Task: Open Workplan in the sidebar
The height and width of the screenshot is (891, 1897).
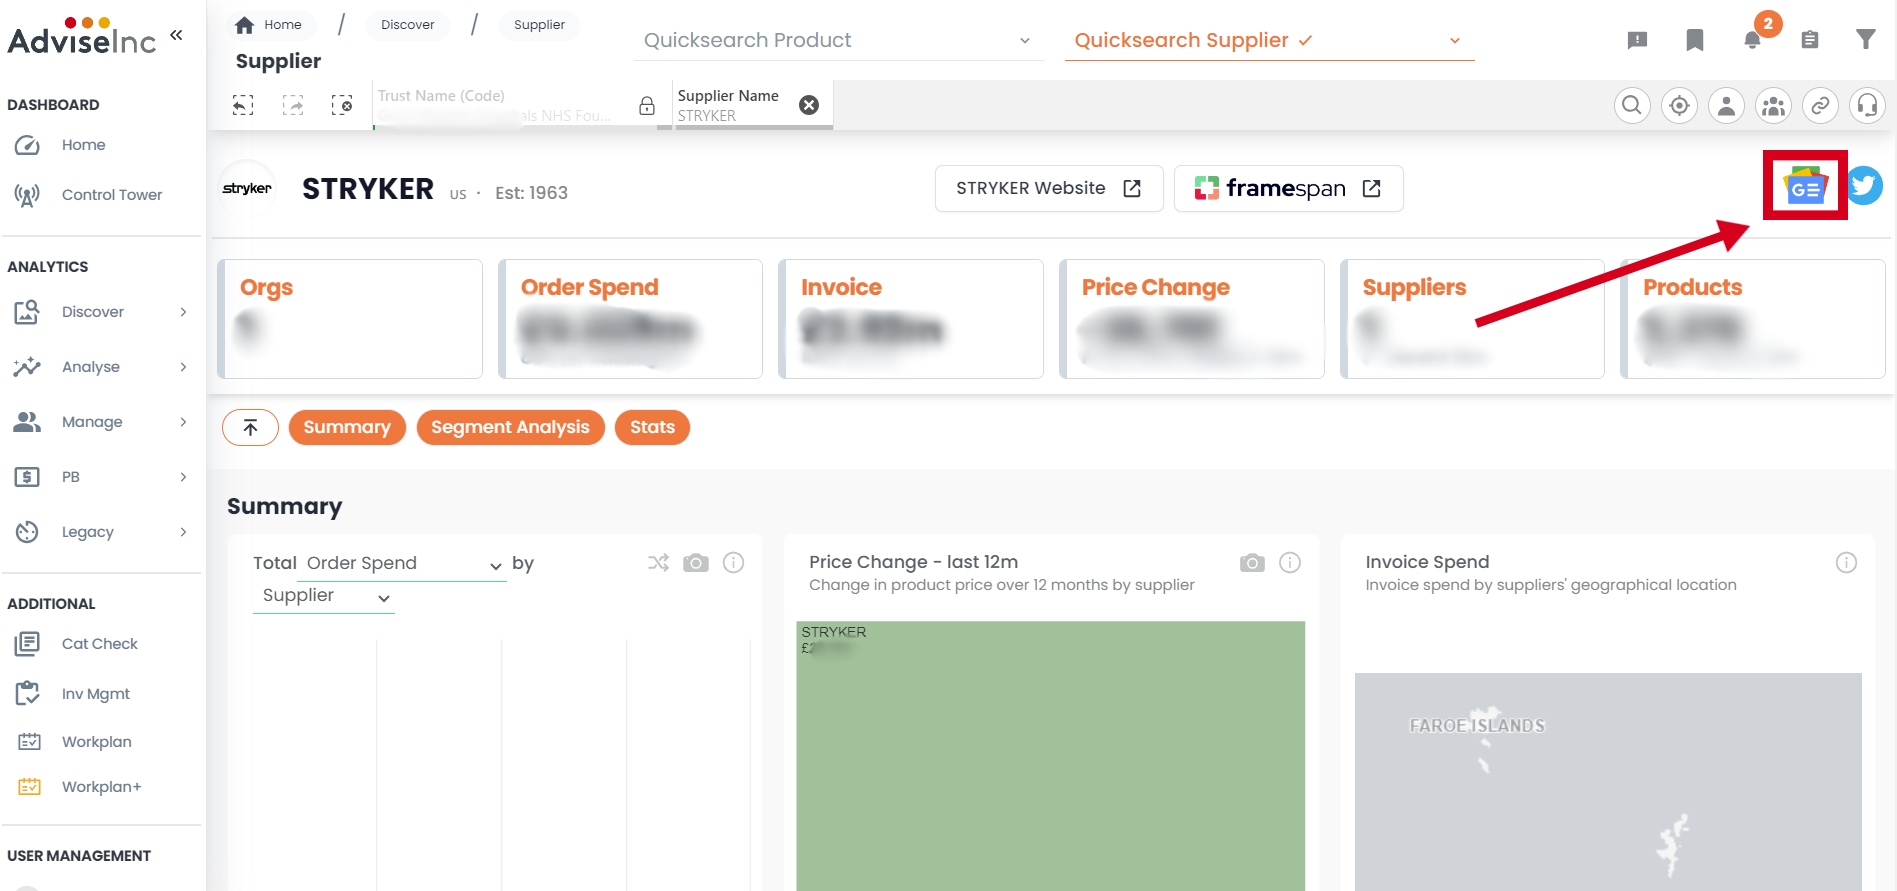Action: 96,742
